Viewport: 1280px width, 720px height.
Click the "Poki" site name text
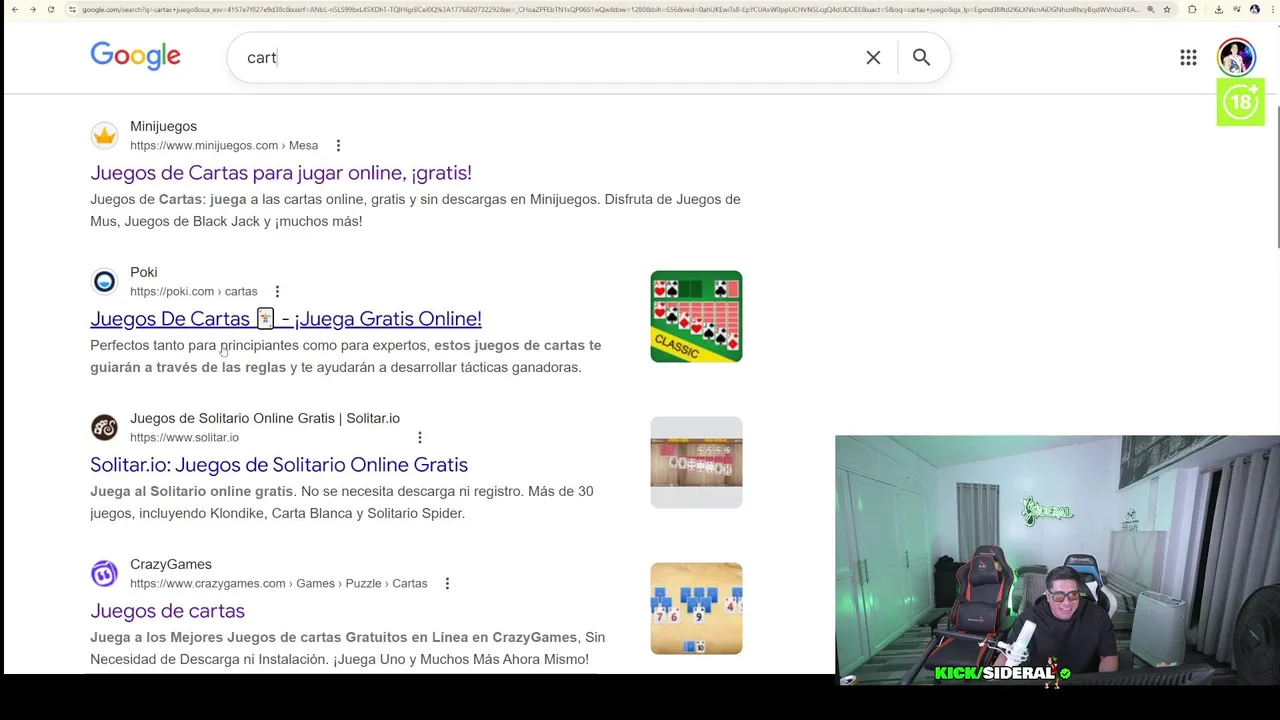coord(143,272)
